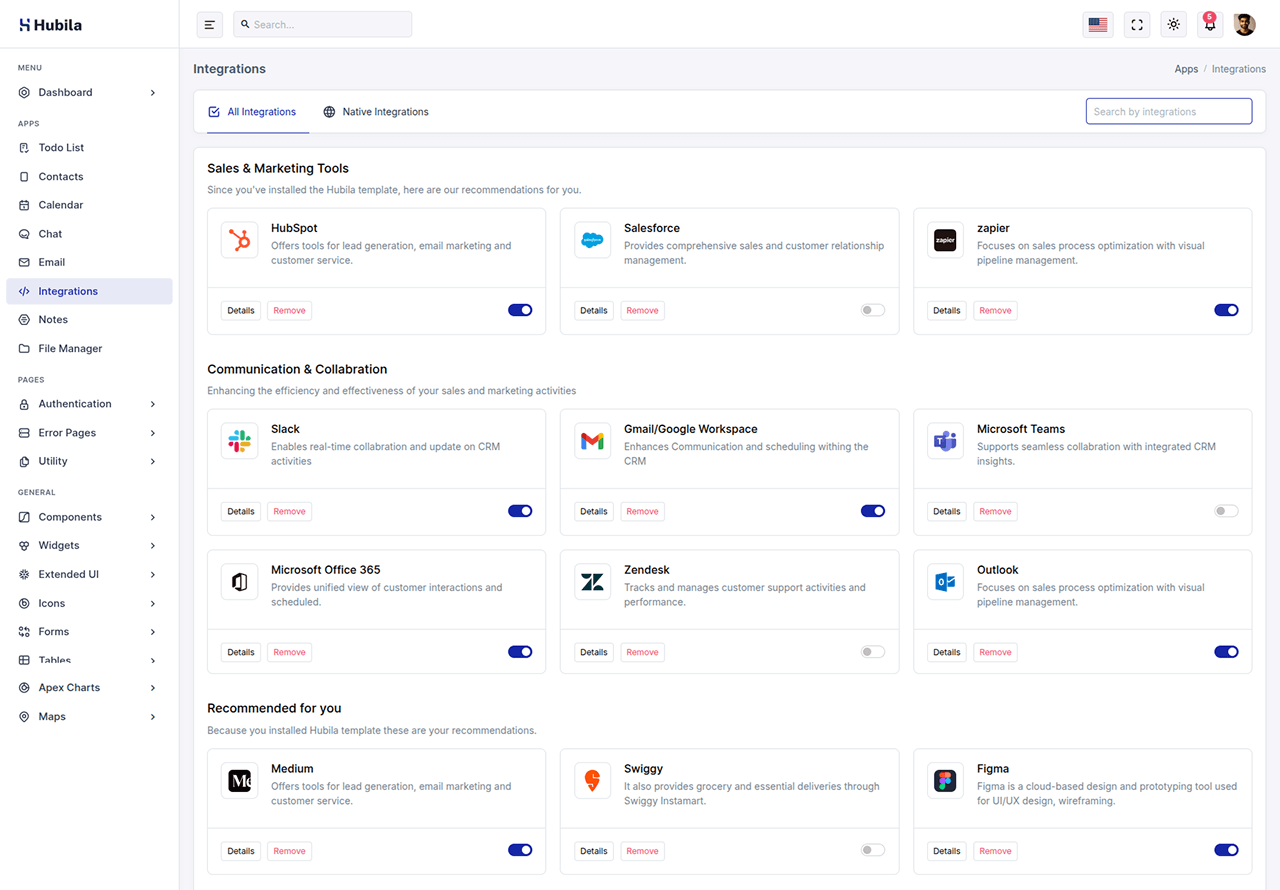
Task: Open notifications bell with 5 badge
Action: [x=1210, y=25]
